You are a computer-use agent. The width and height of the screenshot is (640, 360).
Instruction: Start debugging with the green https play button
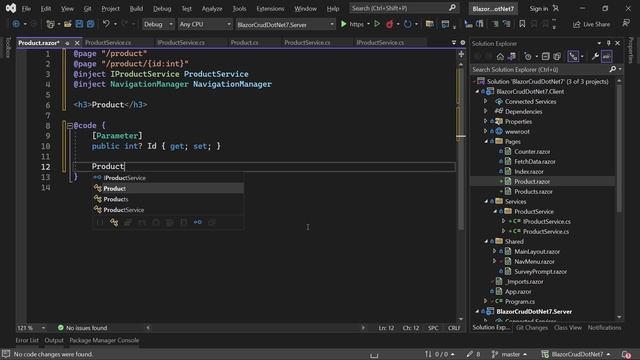coord(344,24)
